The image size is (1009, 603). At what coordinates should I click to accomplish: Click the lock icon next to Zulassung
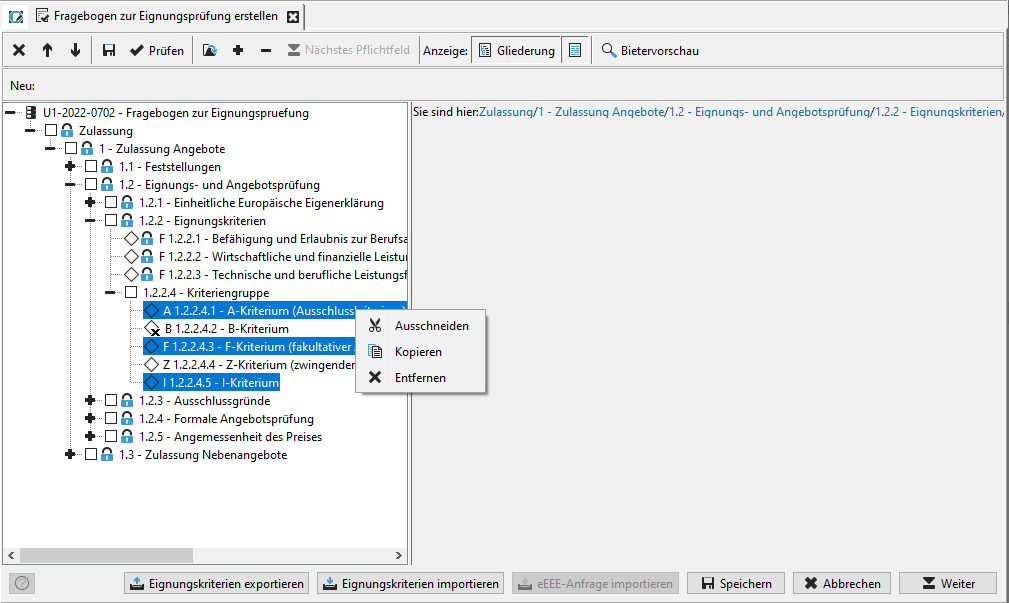point(67,131)
